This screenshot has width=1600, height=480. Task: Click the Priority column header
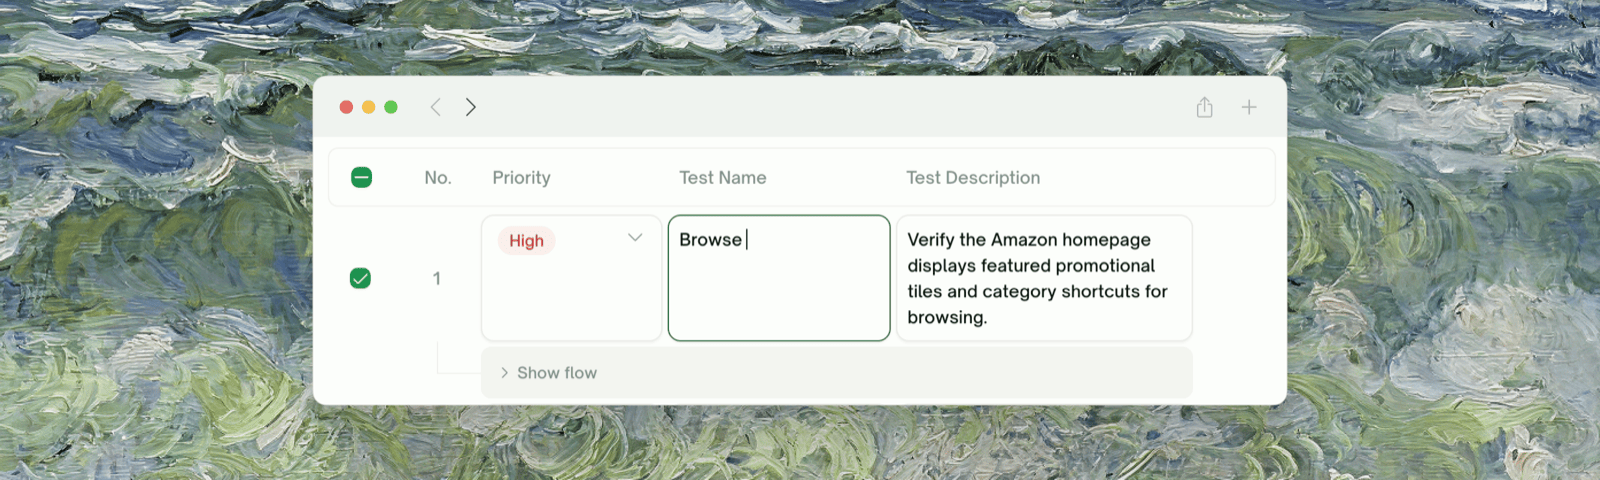click(521, 177)
